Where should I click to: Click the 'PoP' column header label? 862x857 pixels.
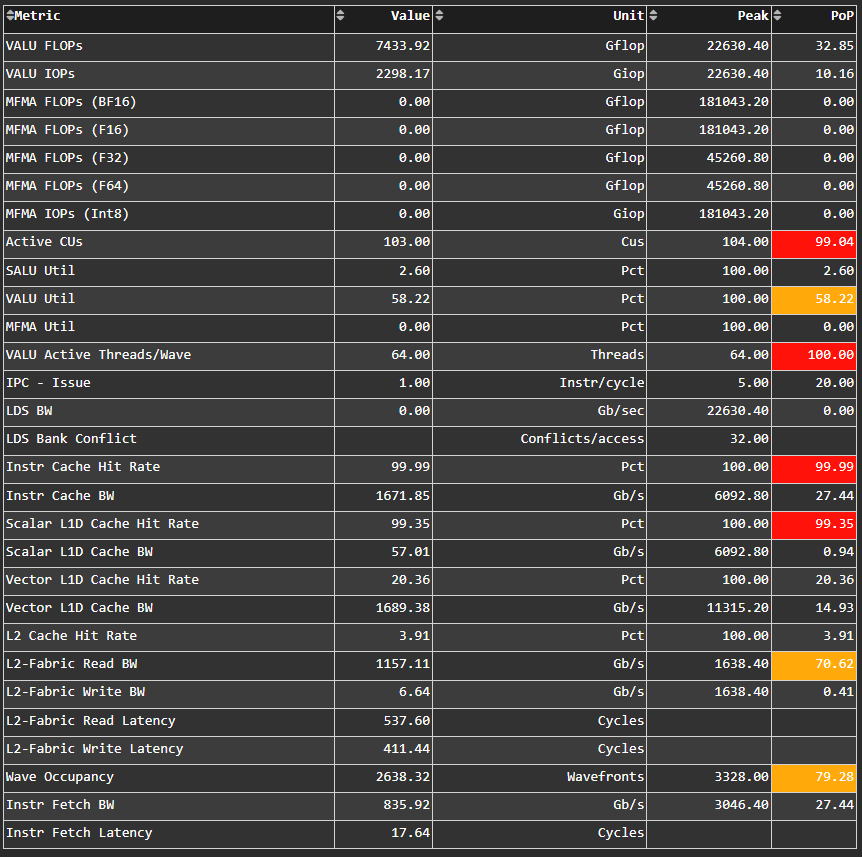click(x=842, y=16)
